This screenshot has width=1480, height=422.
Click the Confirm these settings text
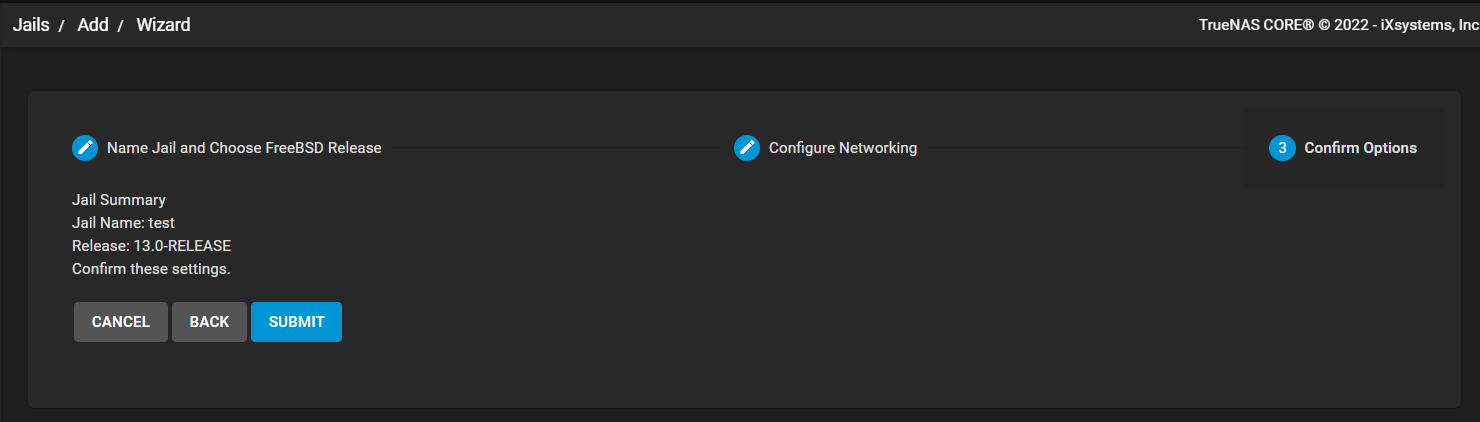click(151, 269)
